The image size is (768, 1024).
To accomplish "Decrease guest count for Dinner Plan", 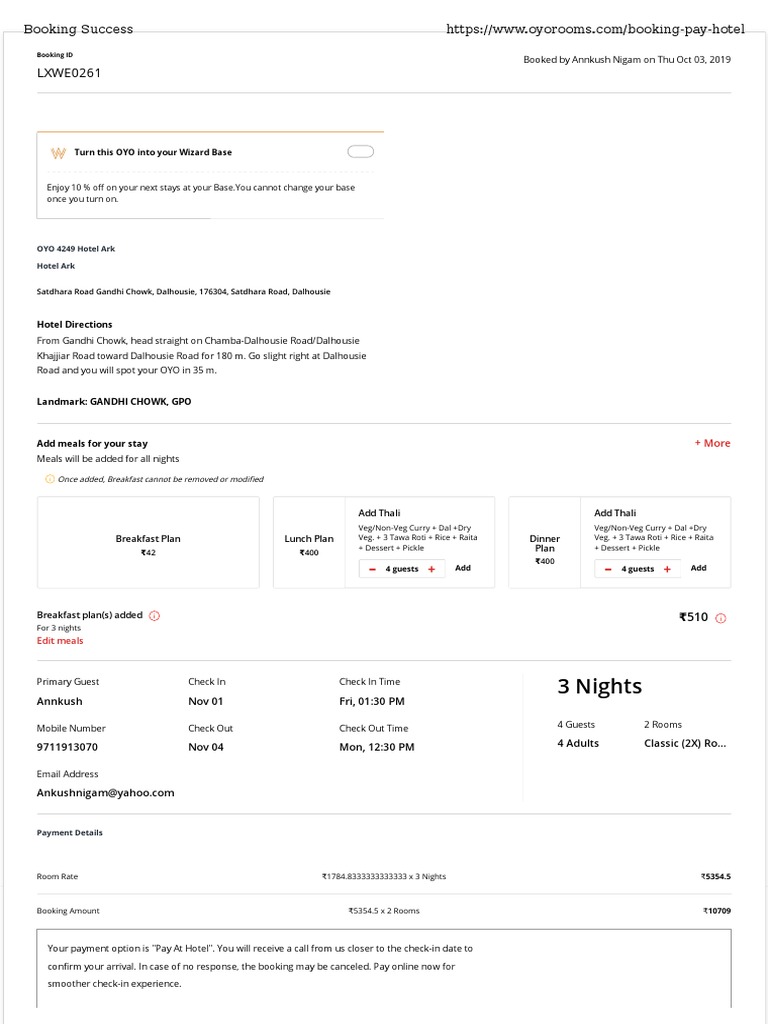I will (608, 569).
